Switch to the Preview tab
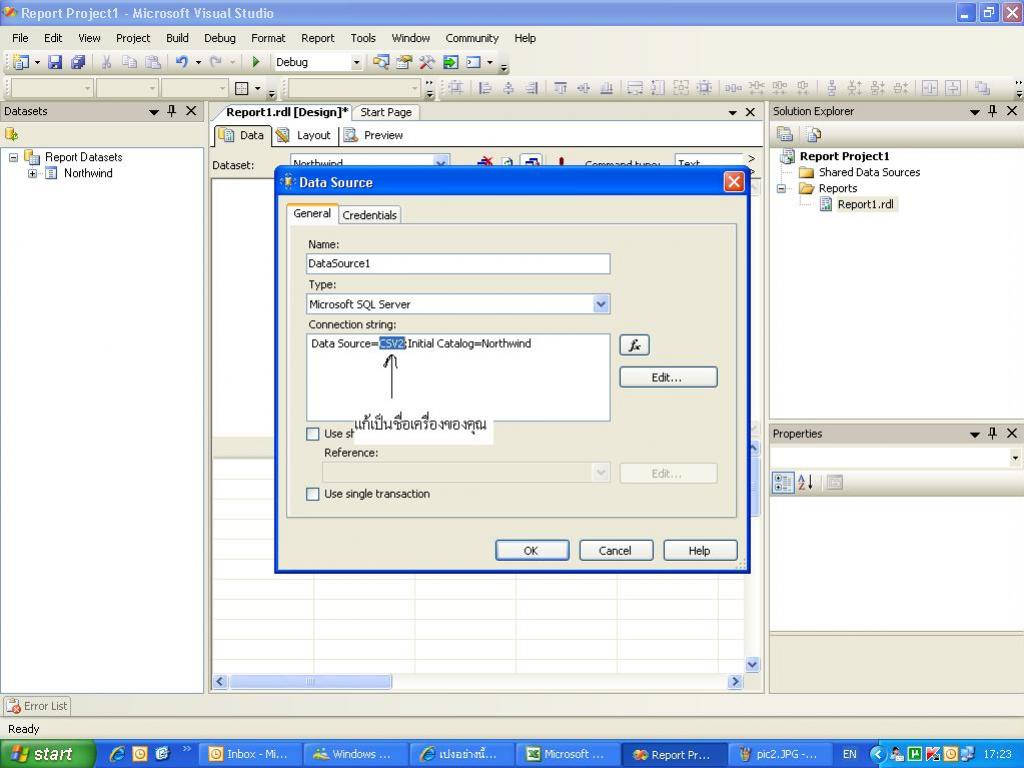 coord(374,135)
